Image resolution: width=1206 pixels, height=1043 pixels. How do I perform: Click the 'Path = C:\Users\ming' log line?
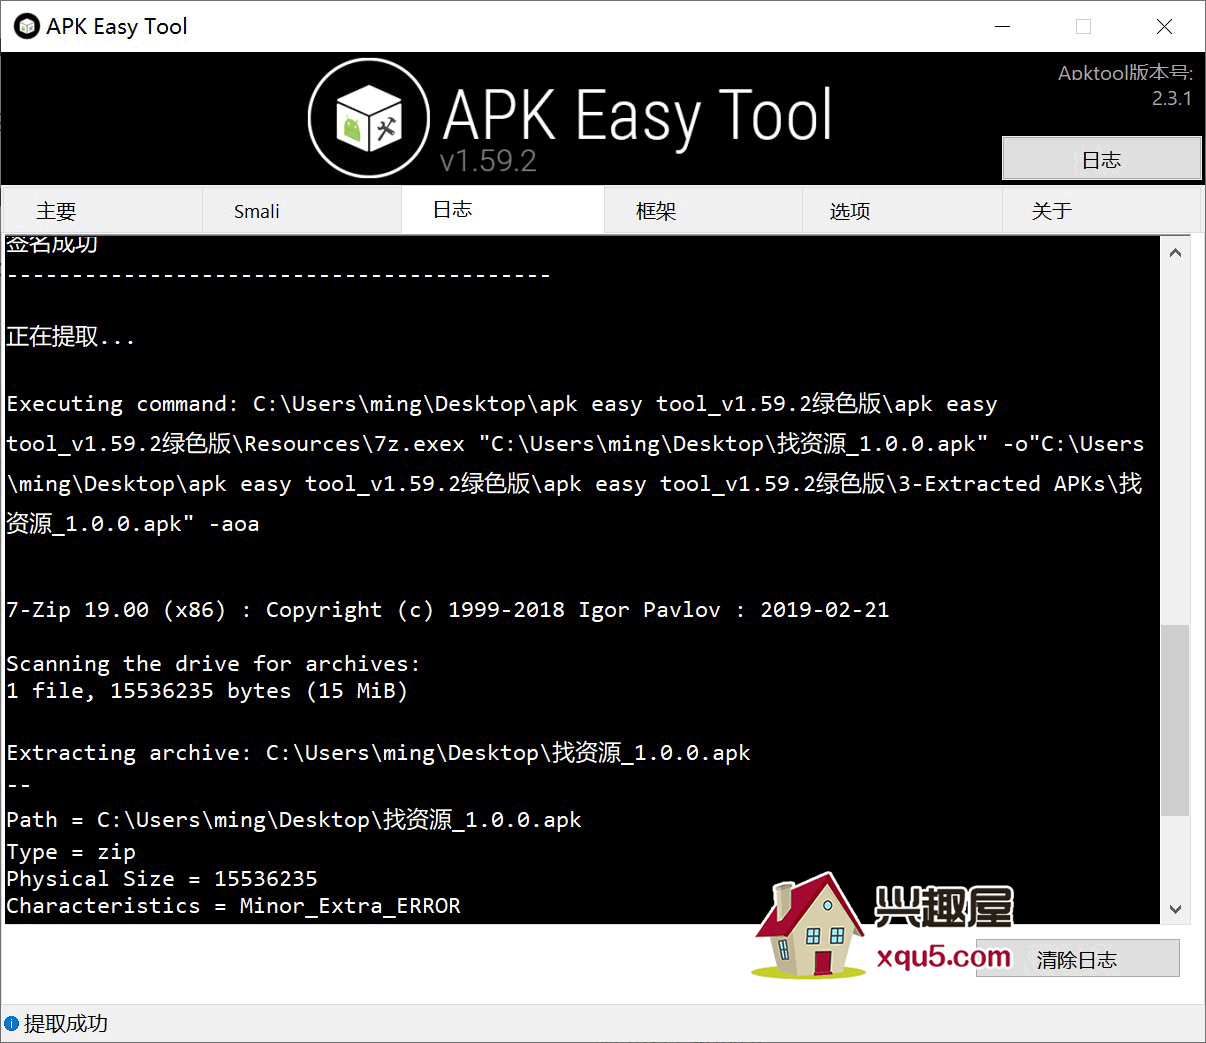[x=293, y=820]
